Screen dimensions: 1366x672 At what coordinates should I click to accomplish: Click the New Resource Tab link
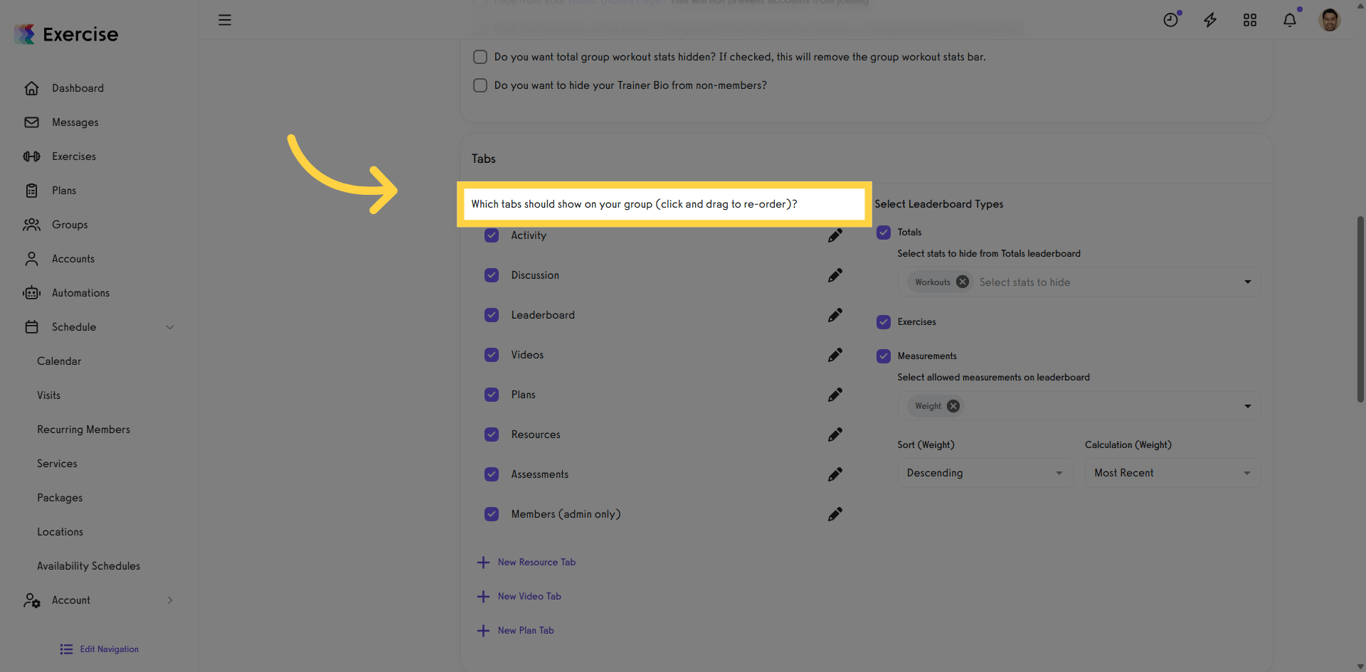[x=536, y=562]
